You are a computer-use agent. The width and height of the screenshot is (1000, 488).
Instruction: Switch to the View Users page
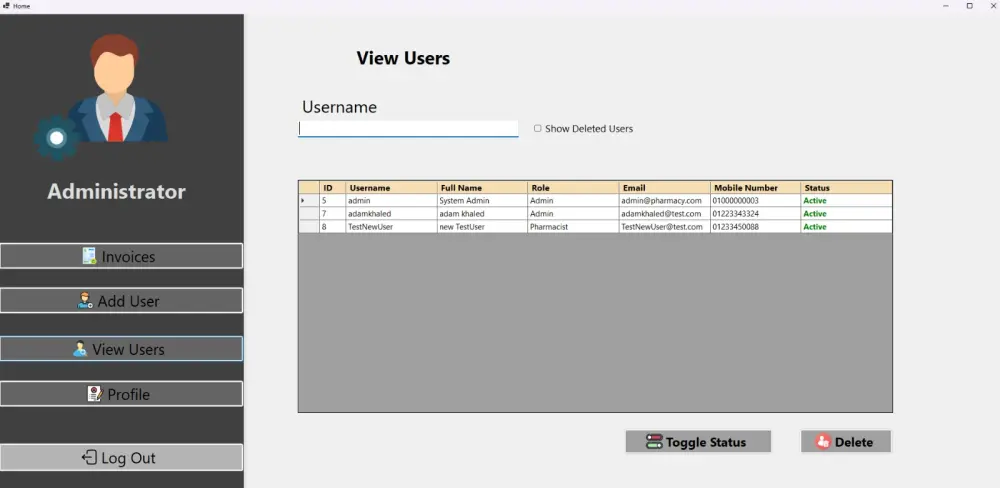click(121, 349)
